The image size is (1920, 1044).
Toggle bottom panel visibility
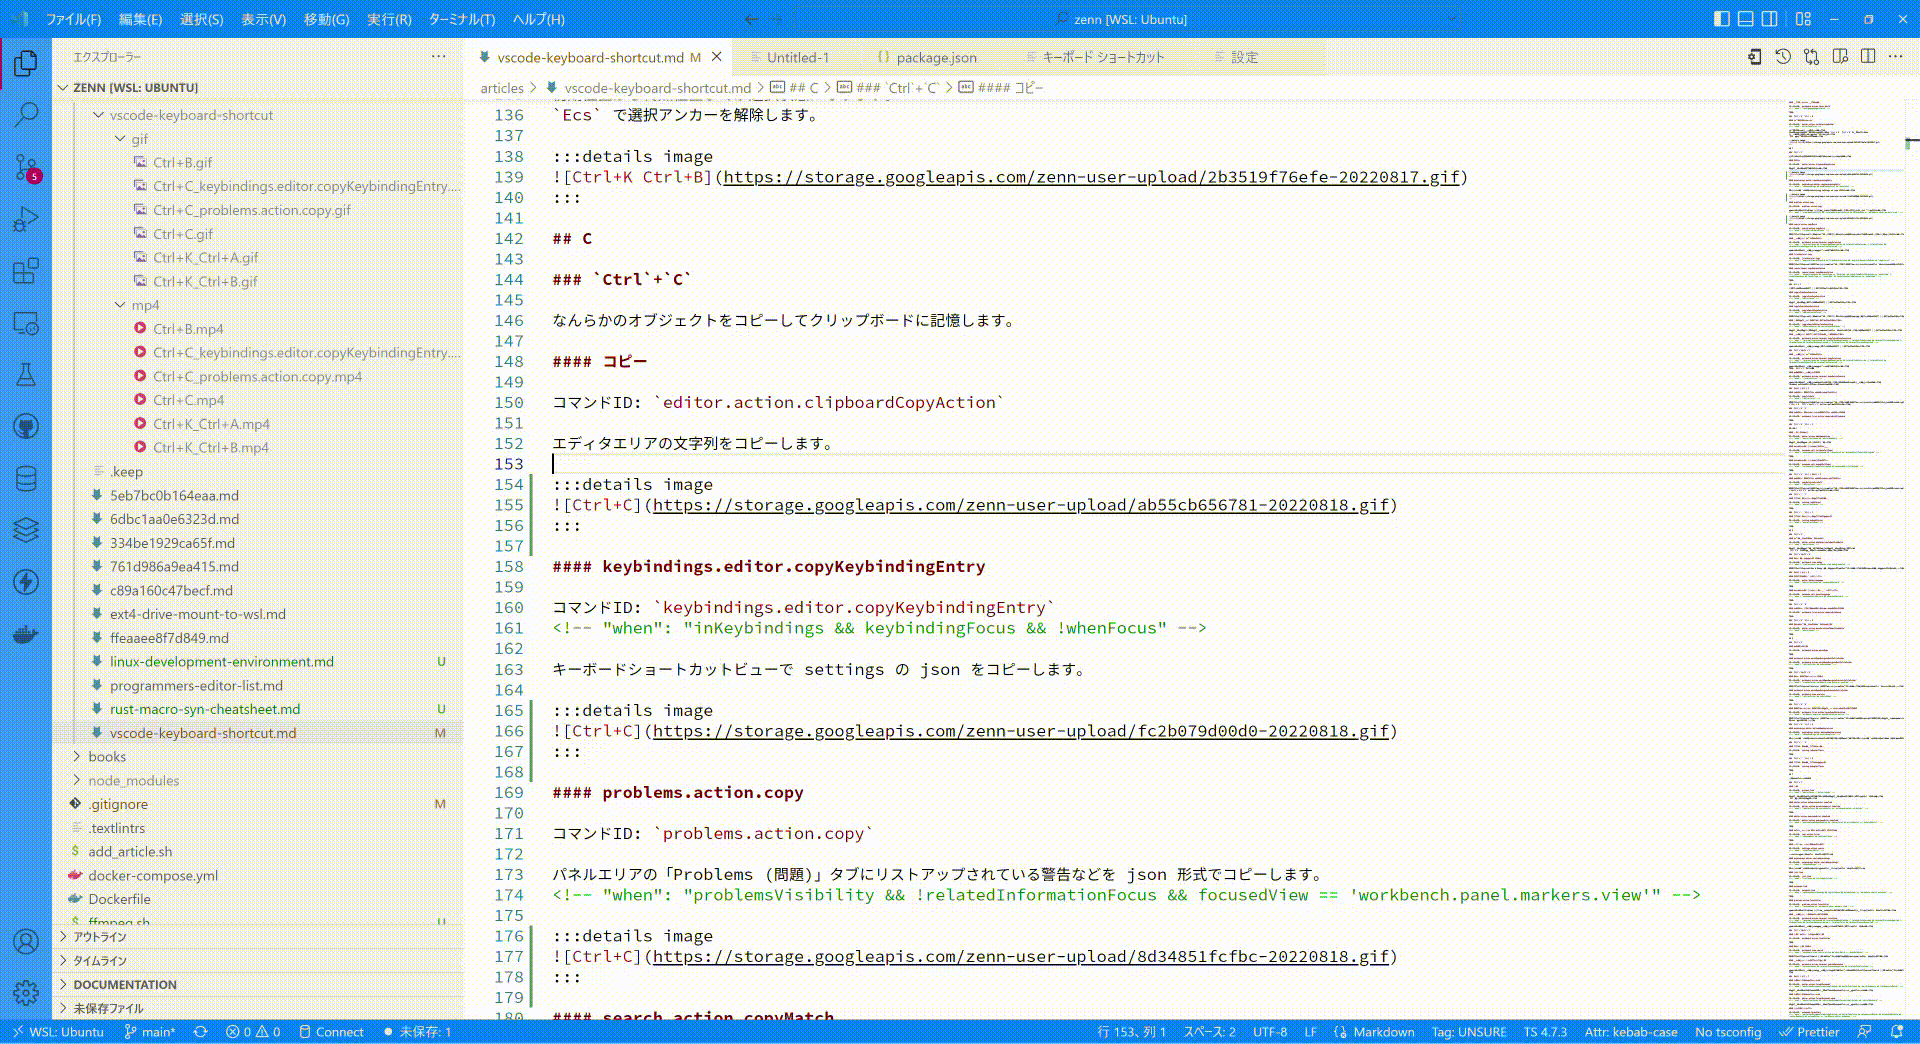point(1745,19)
